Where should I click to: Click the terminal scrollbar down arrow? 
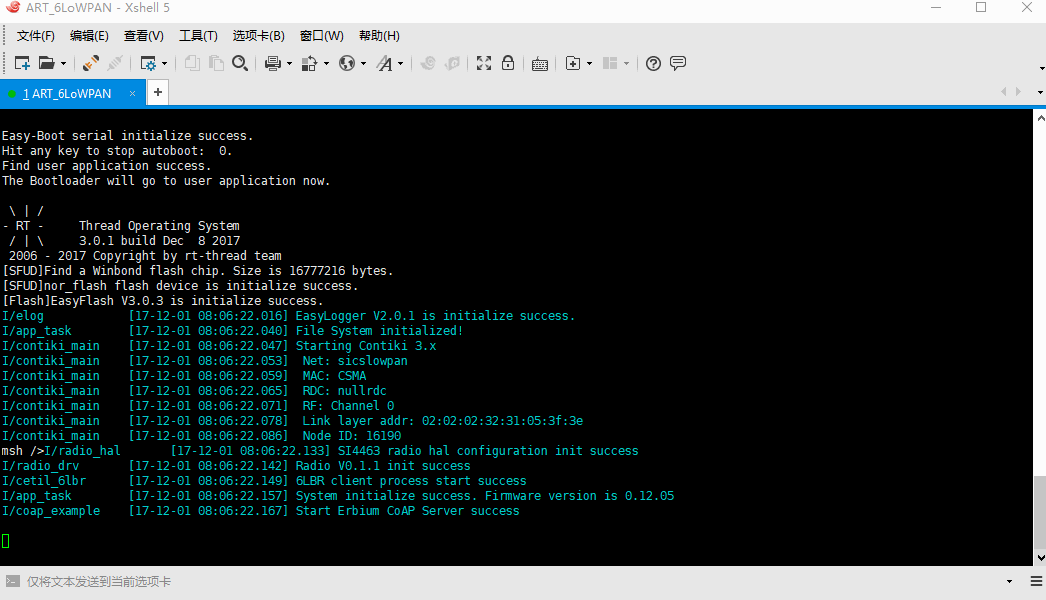point(1040,557)
